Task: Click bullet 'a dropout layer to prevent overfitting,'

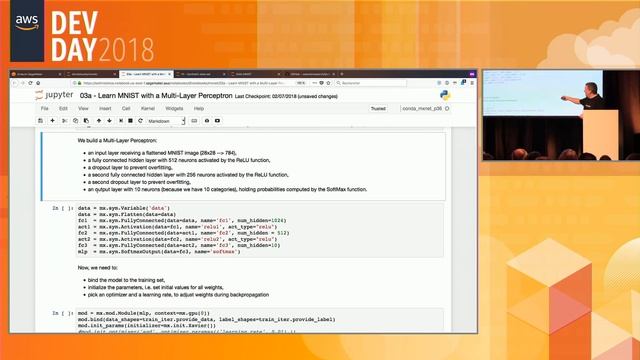Action: pyautogui.click(x=130, y=167)
